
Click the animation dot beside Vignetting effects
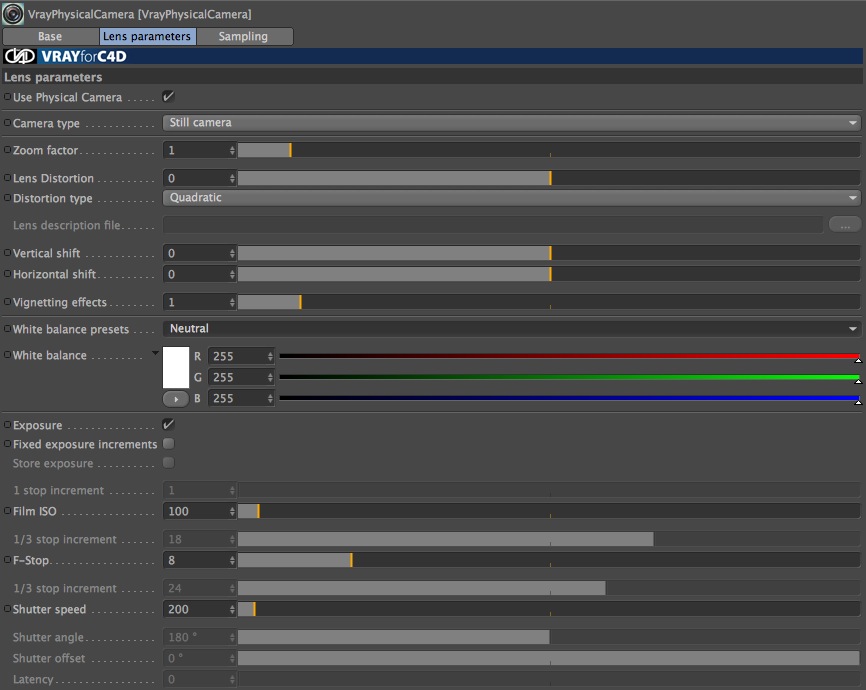tap(8, 302)
